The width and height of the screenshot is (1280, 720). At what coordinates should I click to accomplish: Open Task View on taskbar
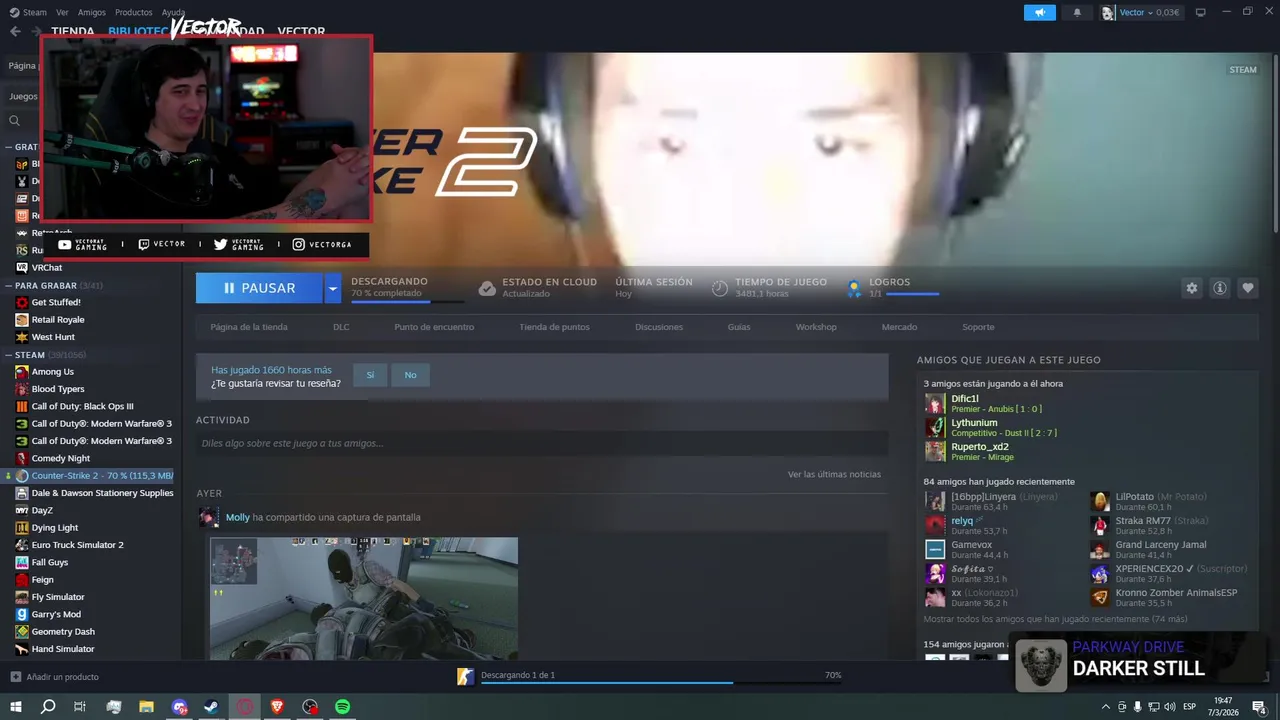(x=80, y=707)
